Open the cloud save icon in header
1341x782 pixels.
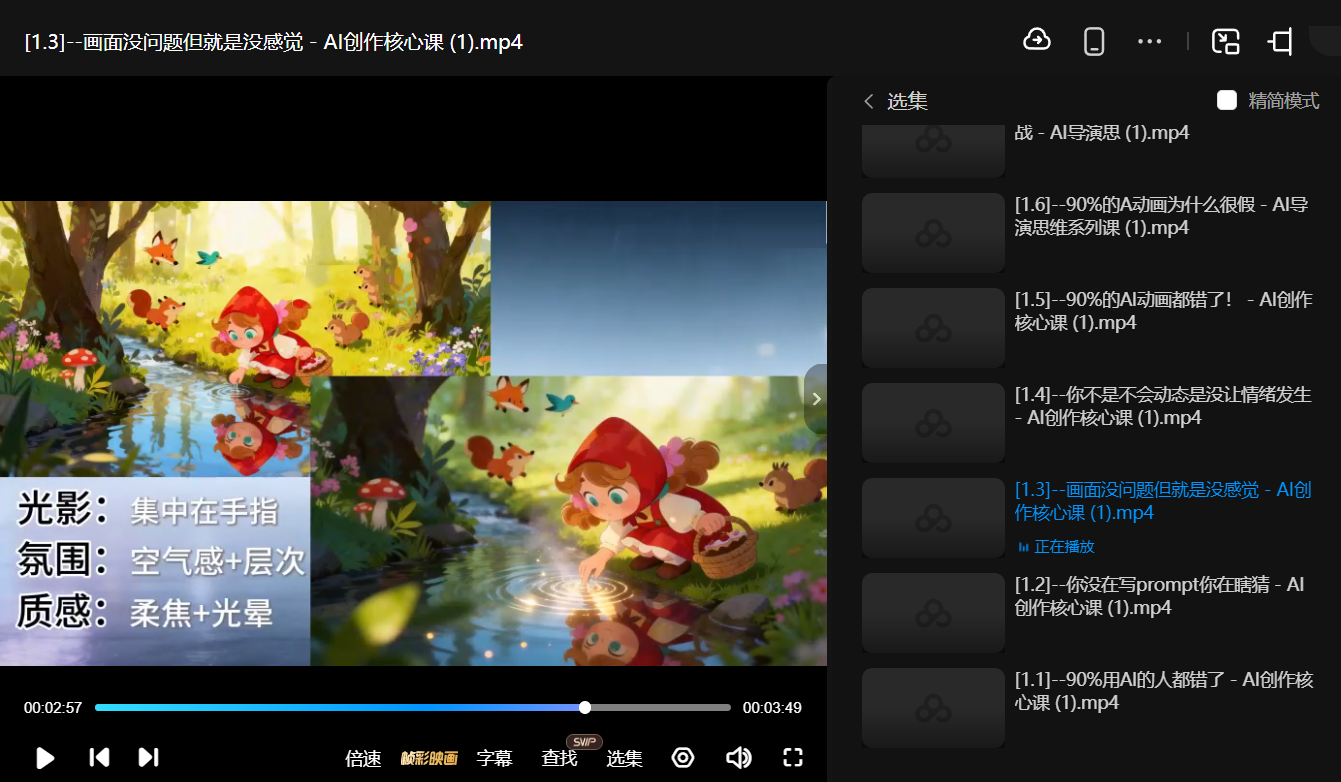pyautogui.click(x=1037, y=41)
